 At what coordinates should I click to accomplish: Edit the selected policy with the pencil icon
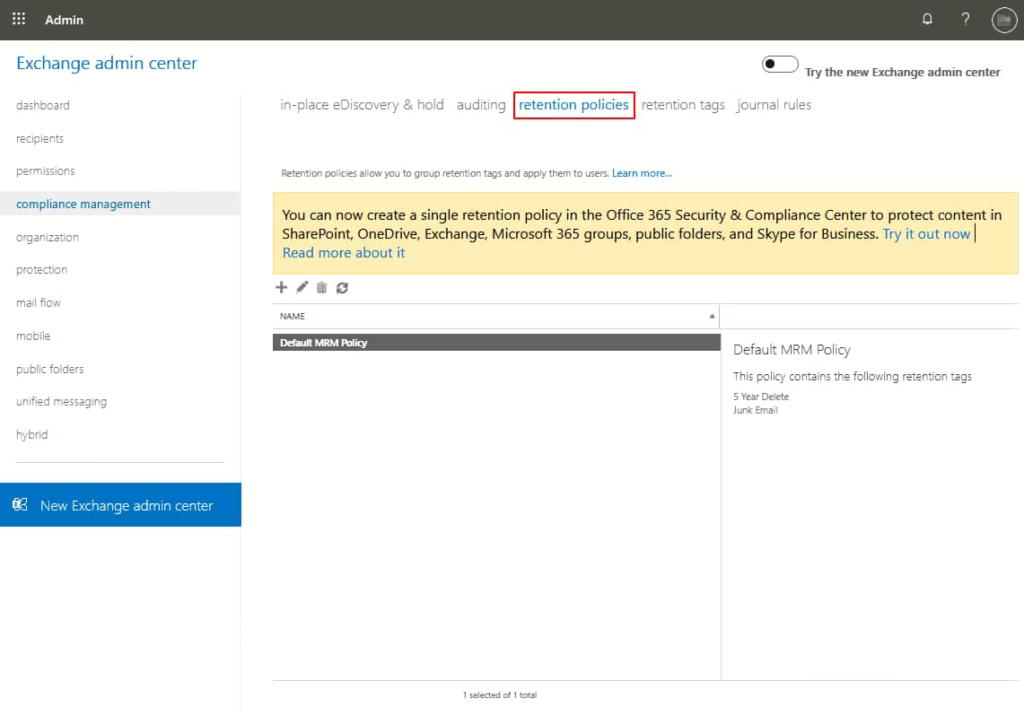[301, 288]
